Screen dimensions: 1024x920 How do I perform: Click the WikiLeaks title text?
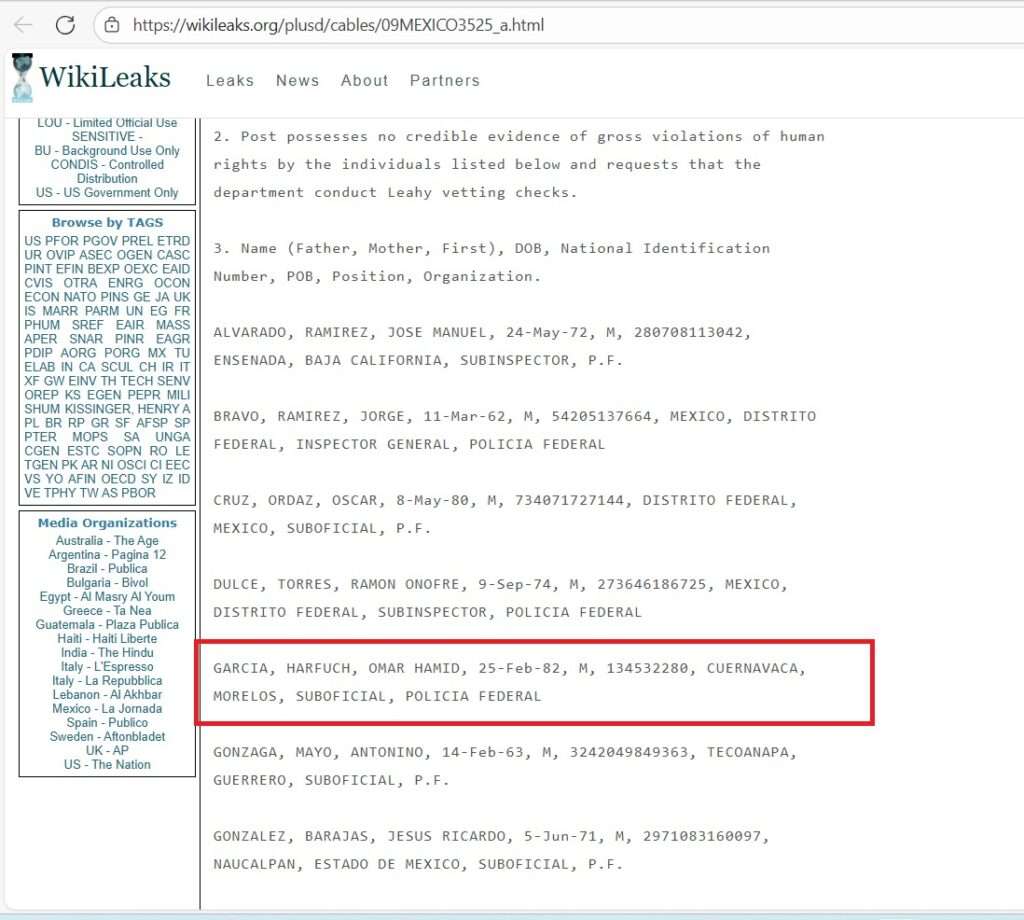[x=105, y=78]
